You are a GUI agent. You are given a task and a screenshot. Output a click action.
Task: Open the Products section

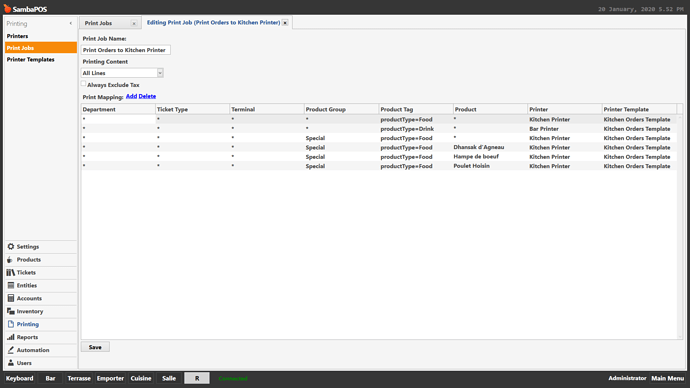pos(41,260)
